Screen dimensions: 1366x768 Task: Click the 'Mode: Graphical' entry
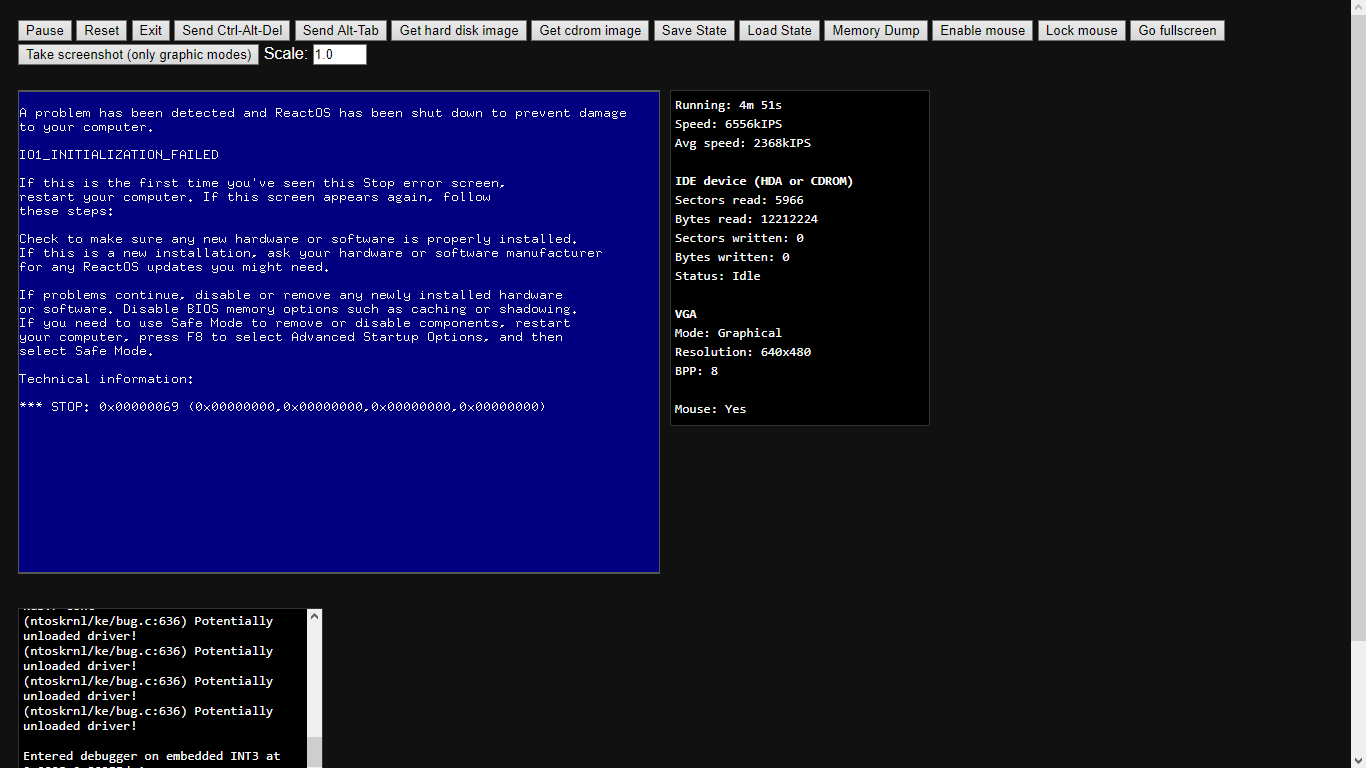pos(728,333)
